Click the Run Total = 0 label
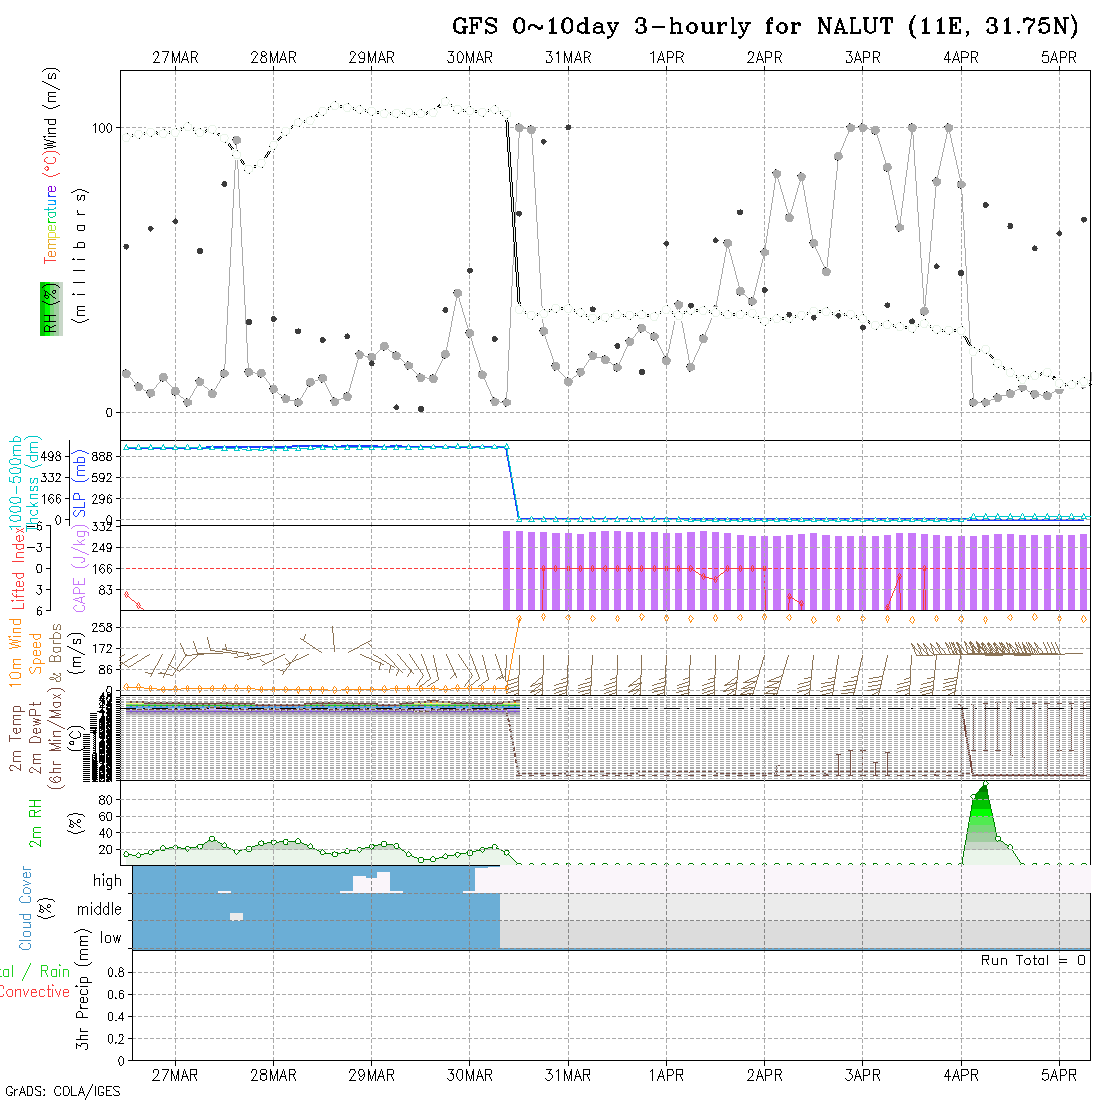 point(1033,960)
